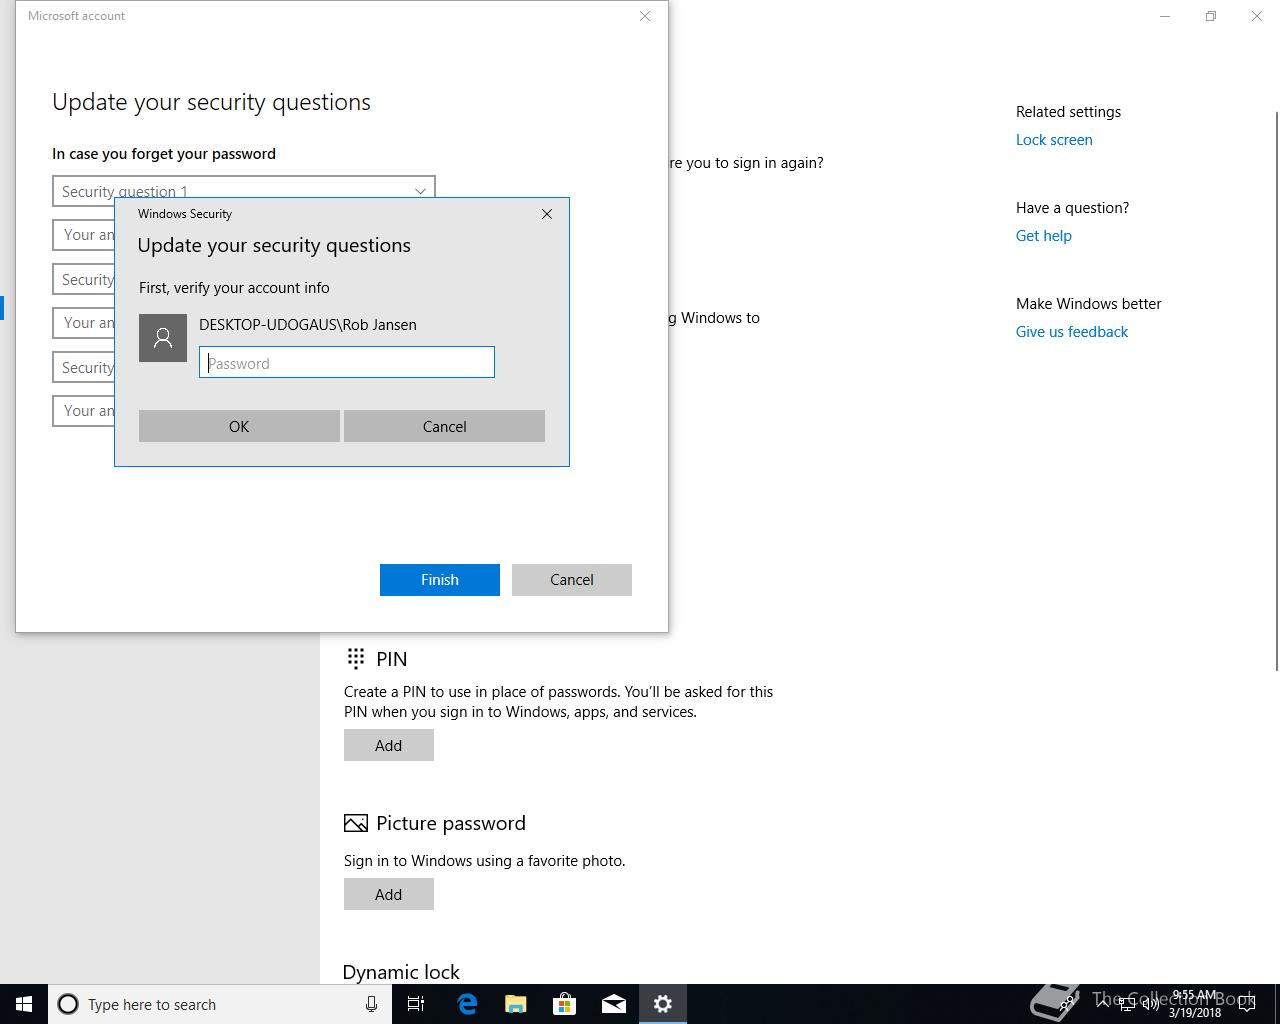This screenshot has width=1280, height=1024.
Task: Click the user avatar icon in the dialog
Action: coord(163,338)
